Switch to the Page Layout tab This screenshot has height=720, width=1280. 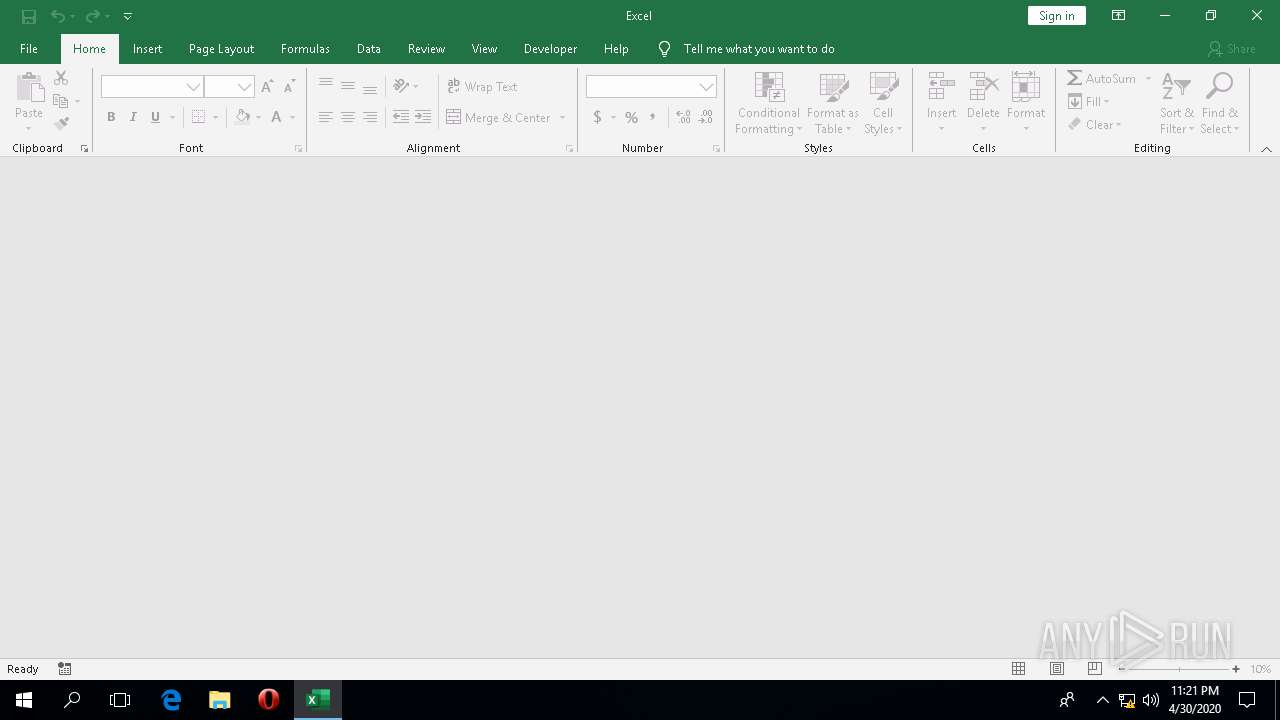221,48
